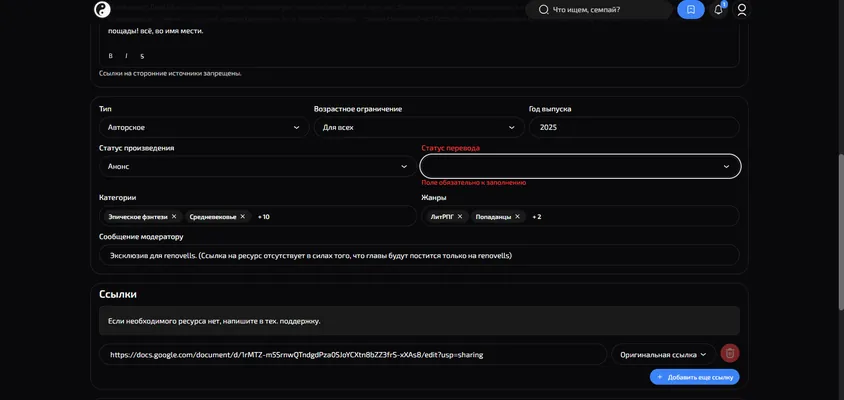Image resolution: width=844 pixels, height=400 pixels.
Task: Click the Добавить еще ссылку button
Action: pyautogui.click(x=694, y=377)
